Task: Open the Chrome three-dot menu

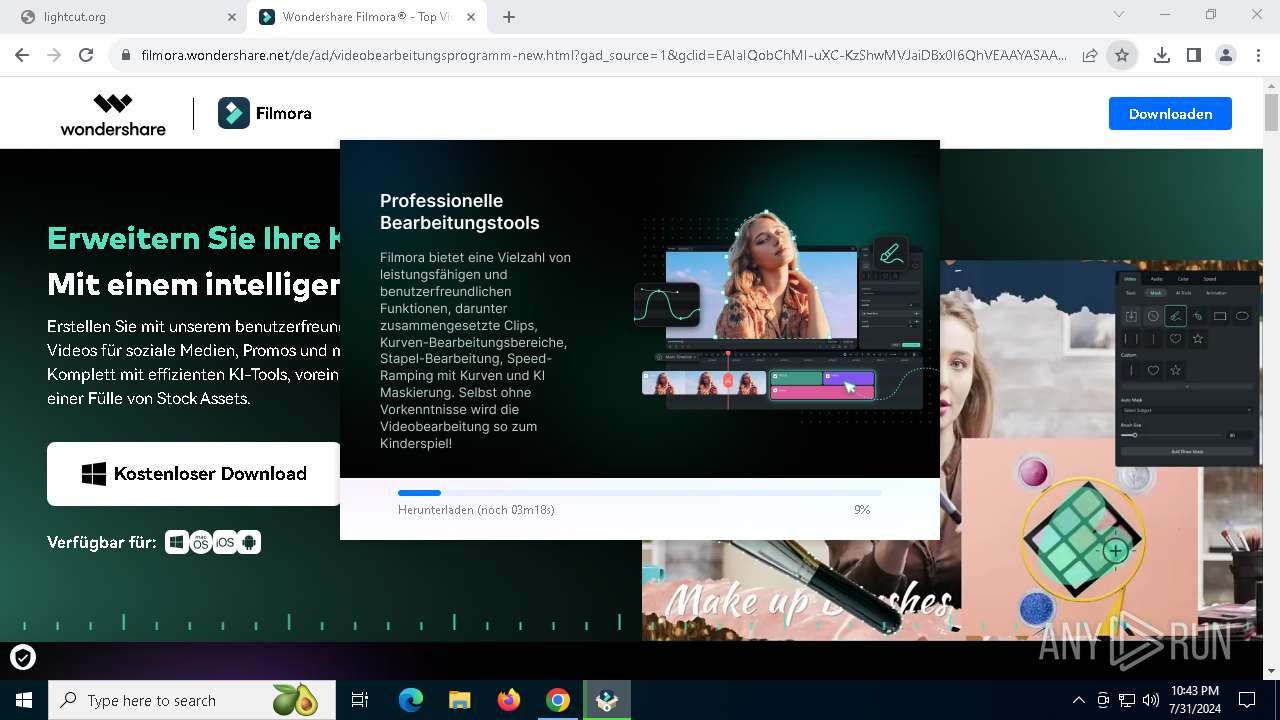Action: pos(1257,56)
